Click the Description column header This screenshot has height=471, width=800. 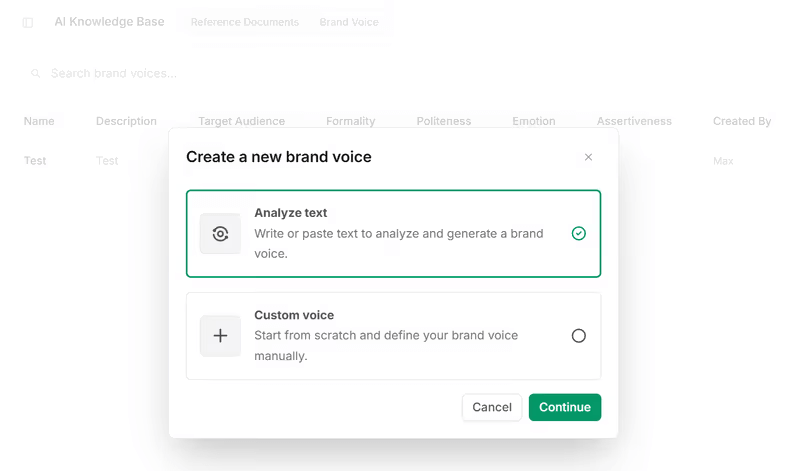point(126,121)
